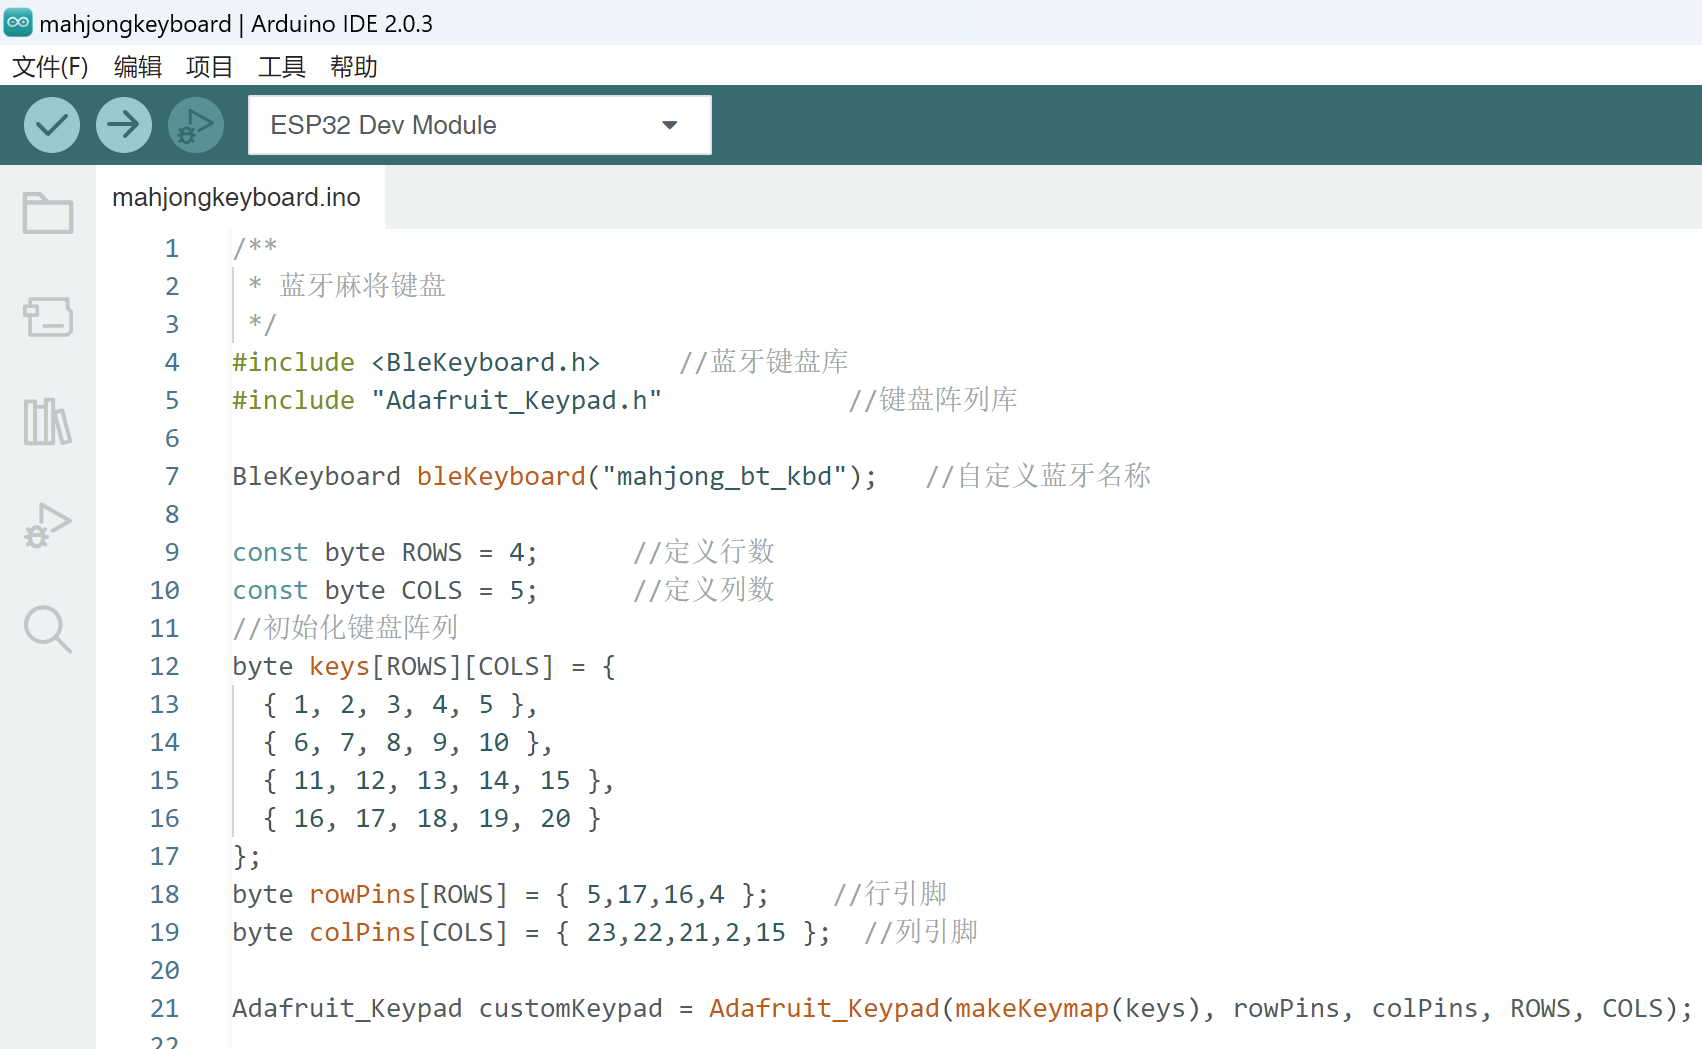Open the 文件(F) menu
The height and width of the screenshot is (1049, 1702).
50,67
